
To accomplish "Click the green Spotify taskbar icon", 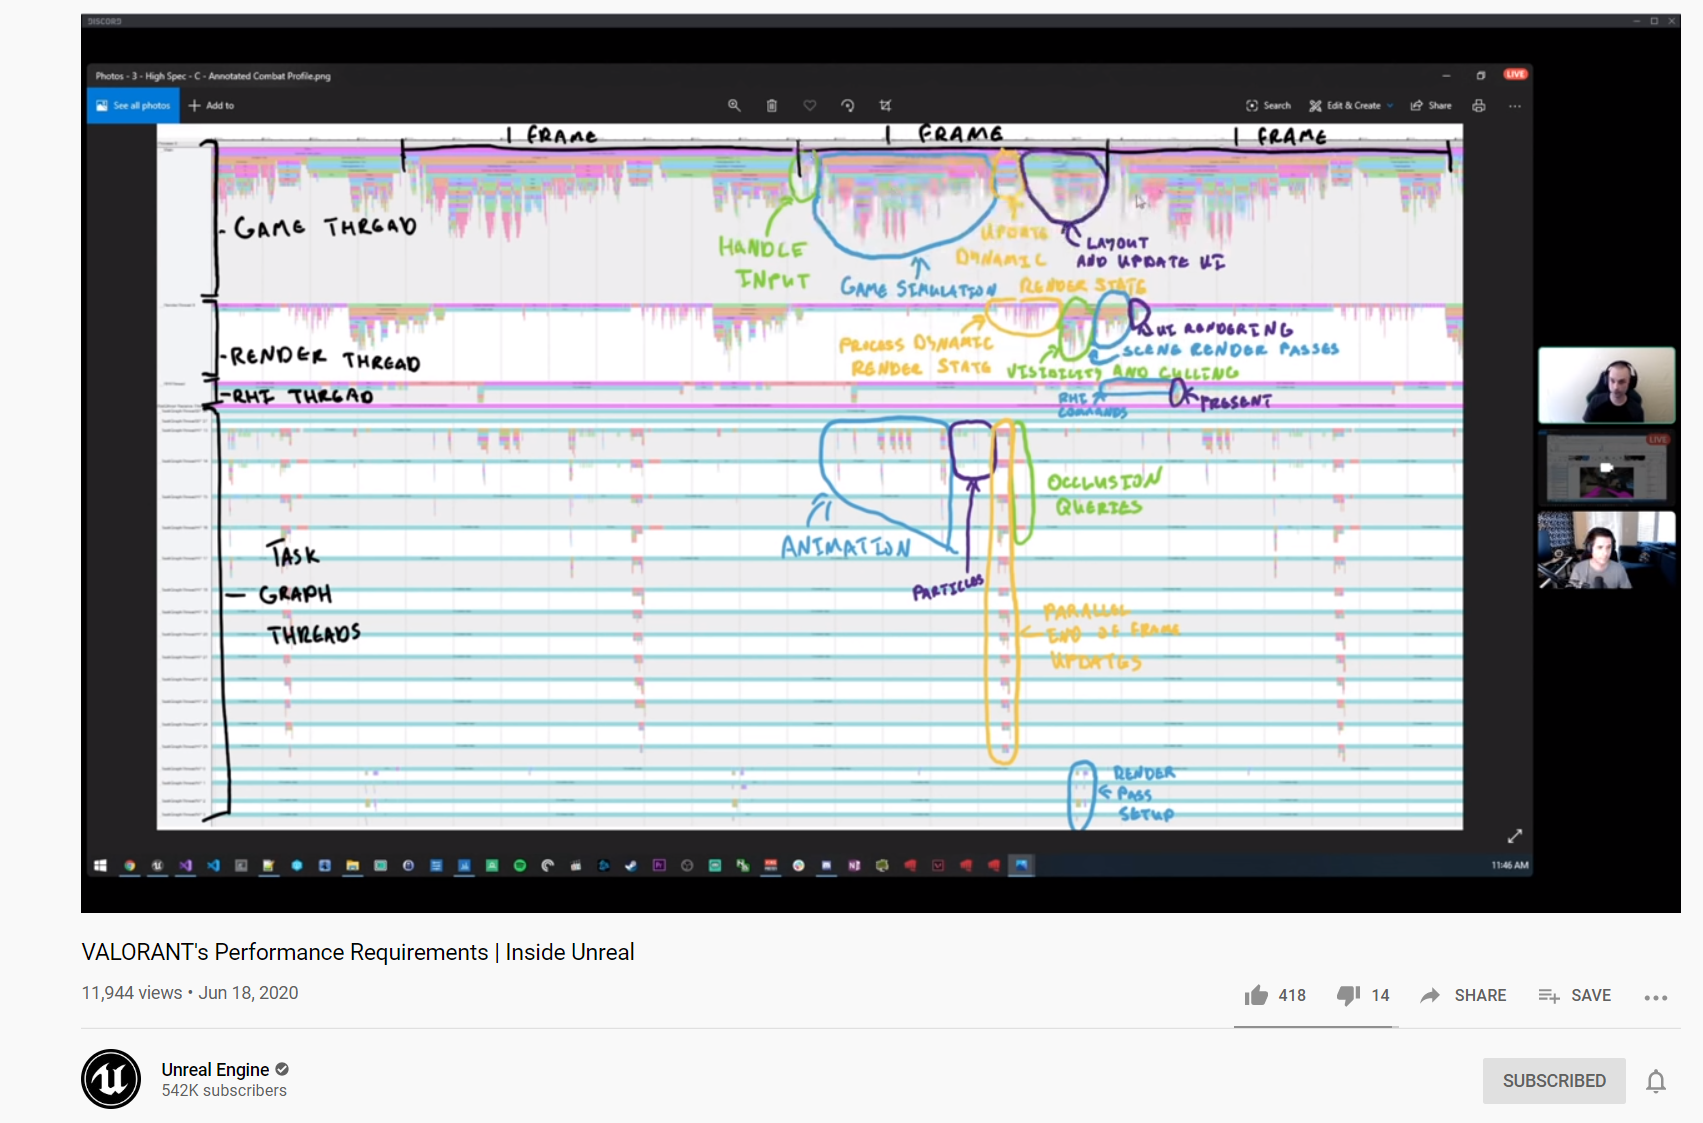I will click(x=520, y=865).
